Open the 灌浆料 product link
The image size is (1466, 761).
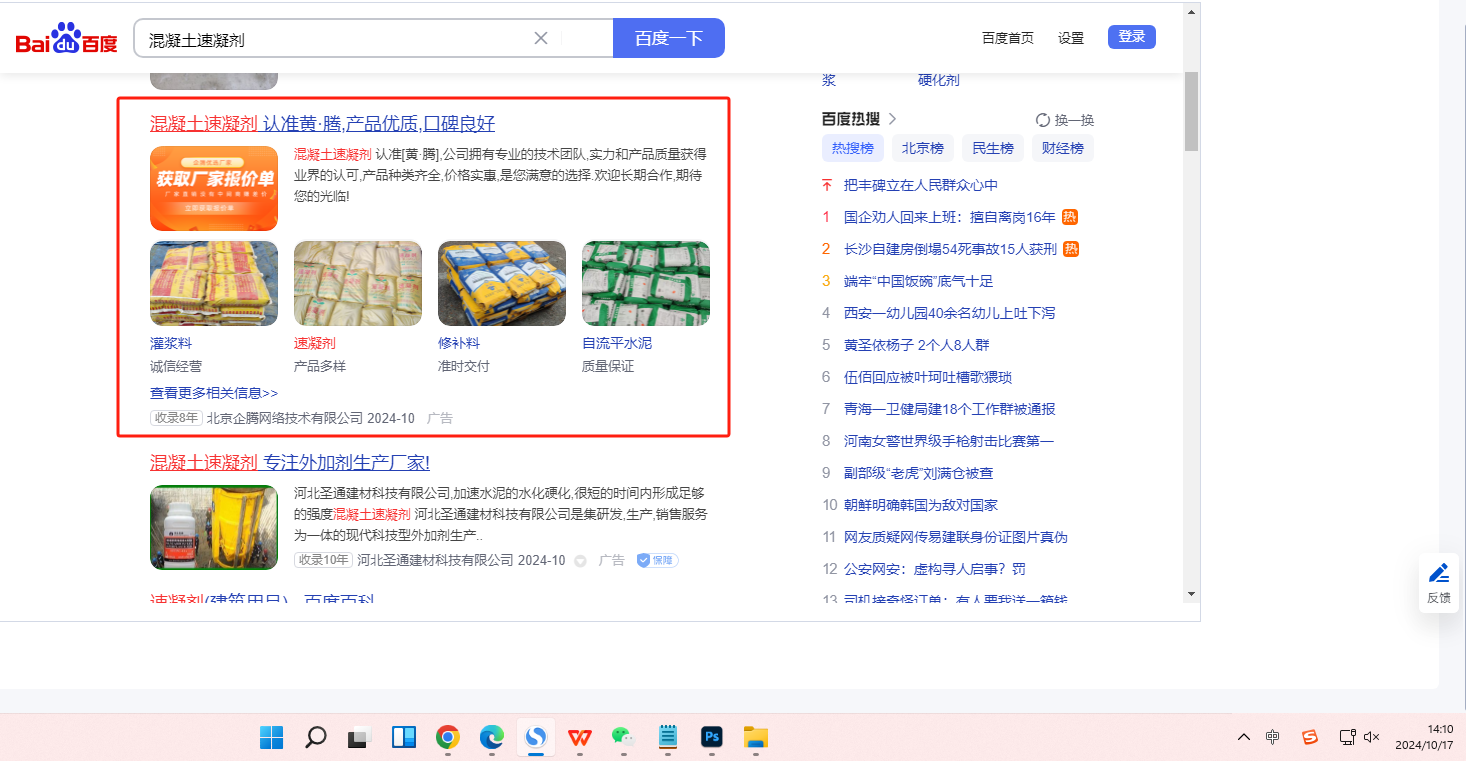171,343
